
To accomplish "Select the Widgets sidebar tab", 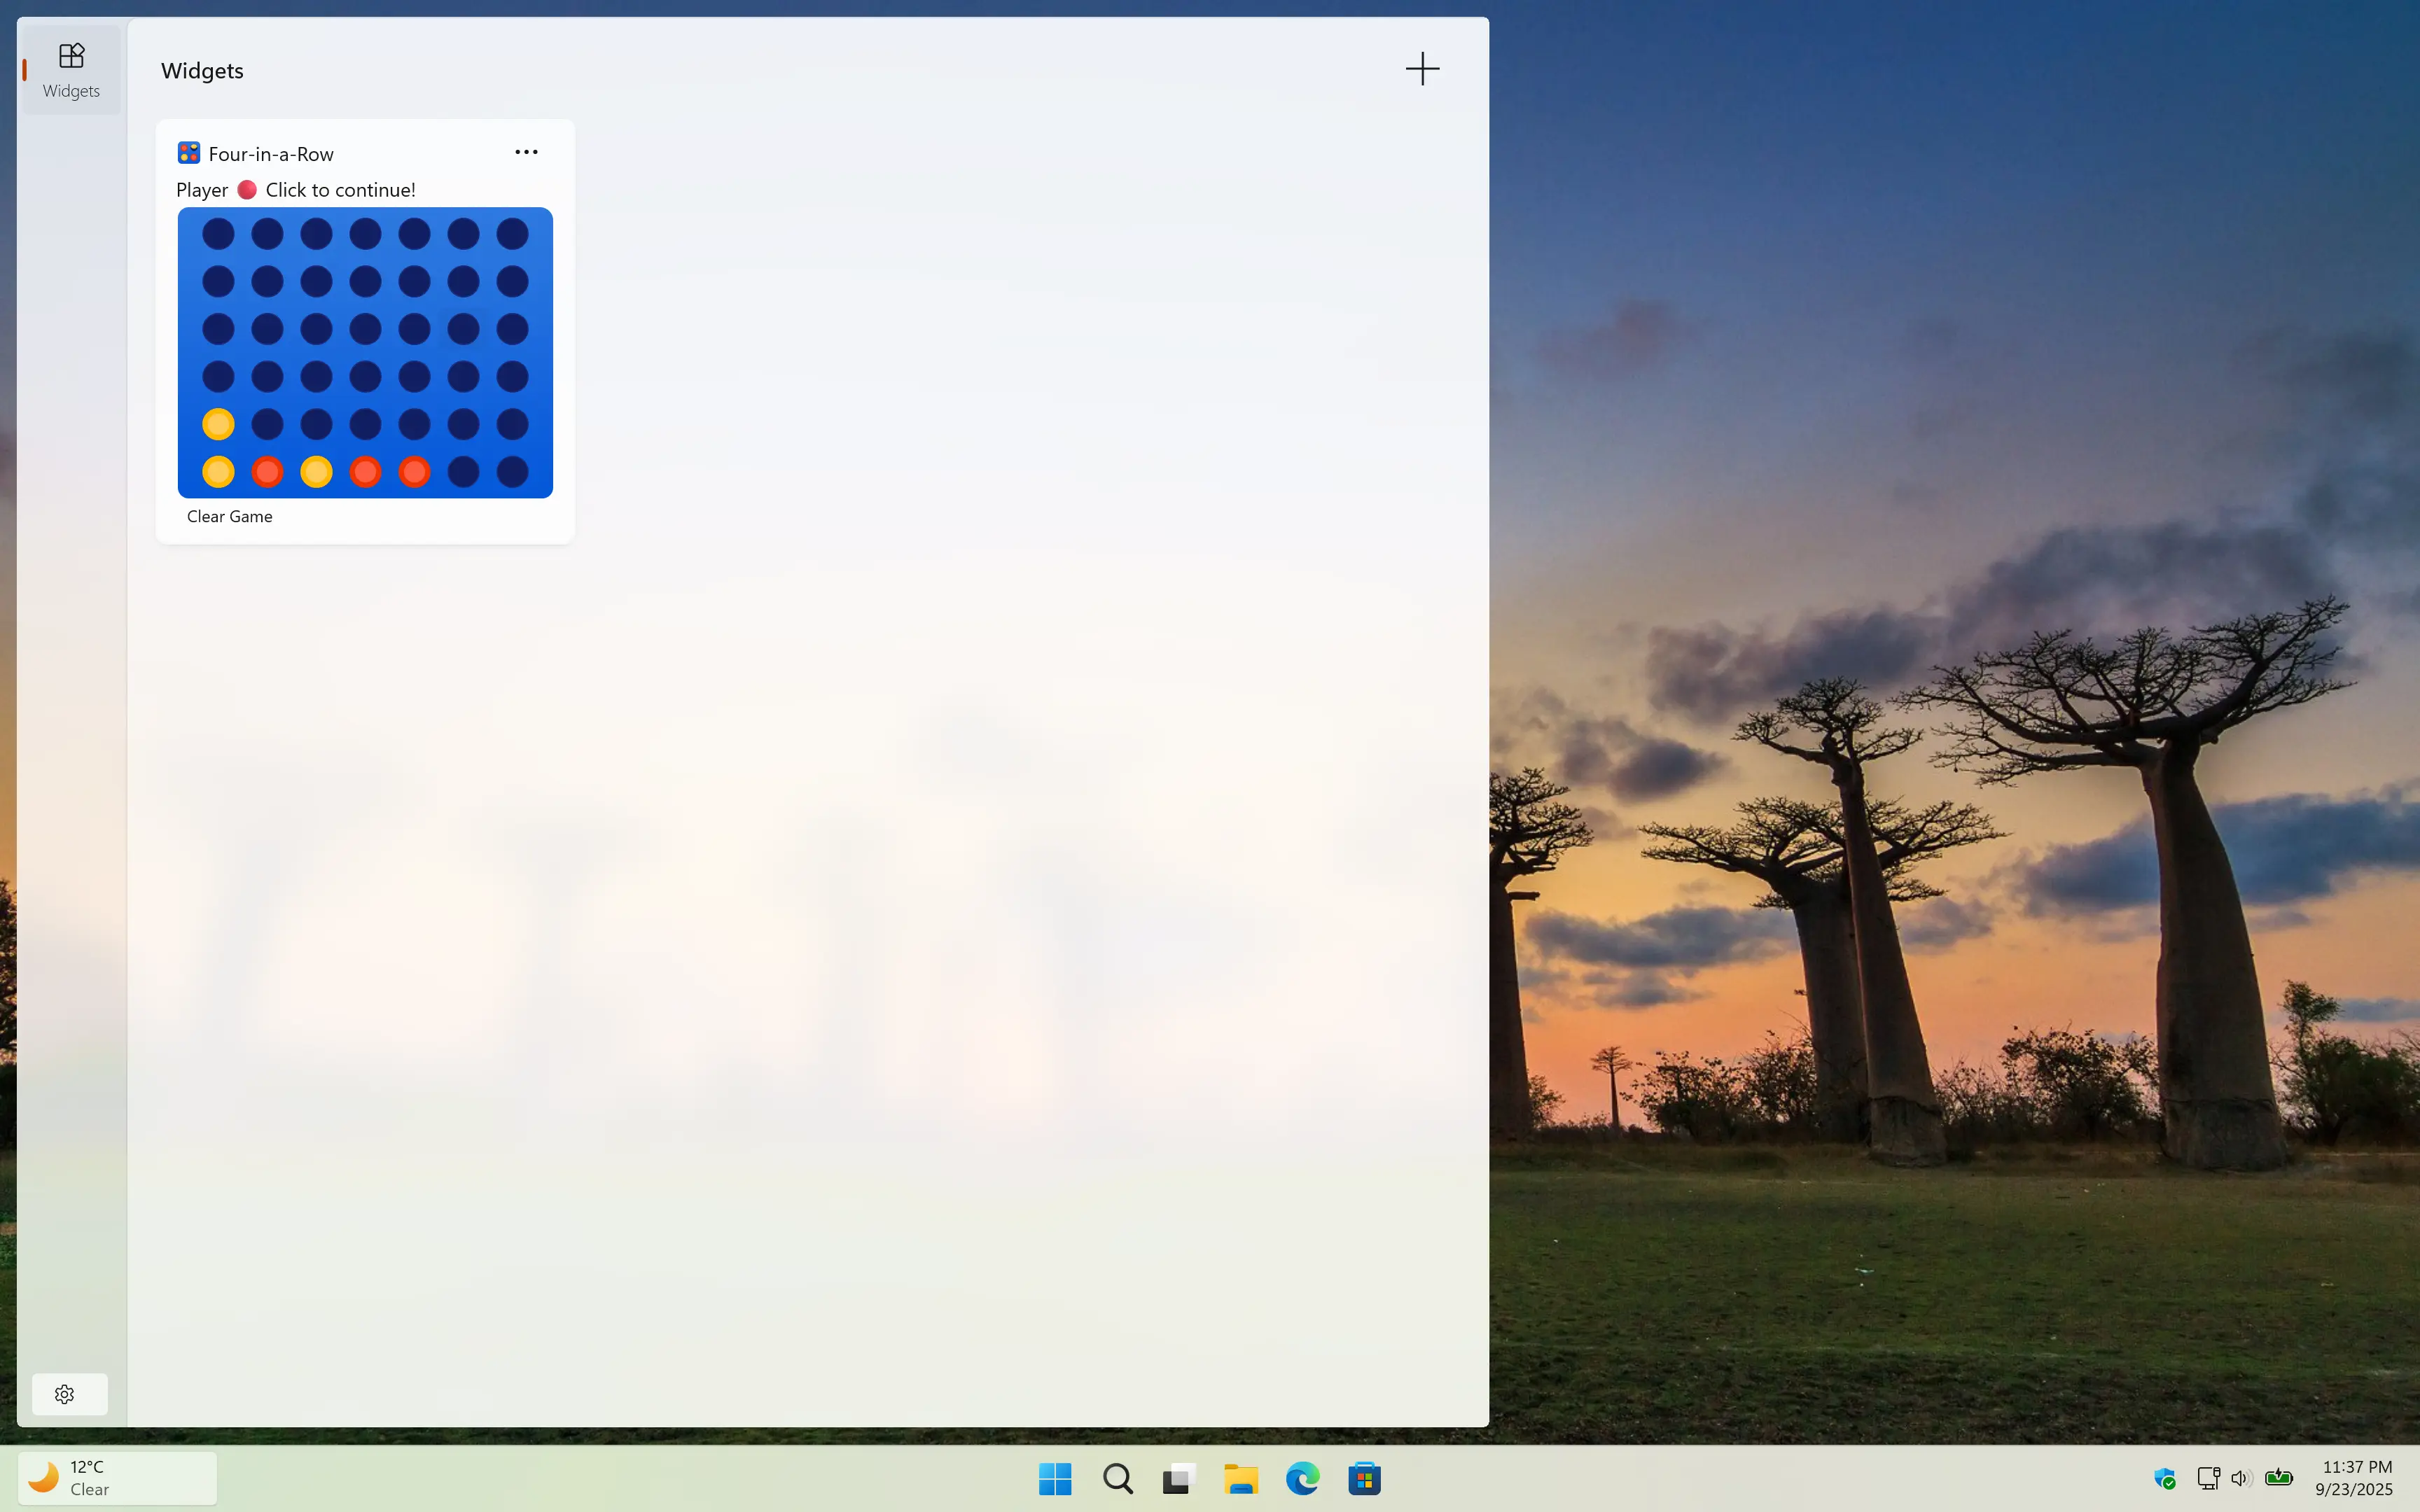I will point(71,70).
